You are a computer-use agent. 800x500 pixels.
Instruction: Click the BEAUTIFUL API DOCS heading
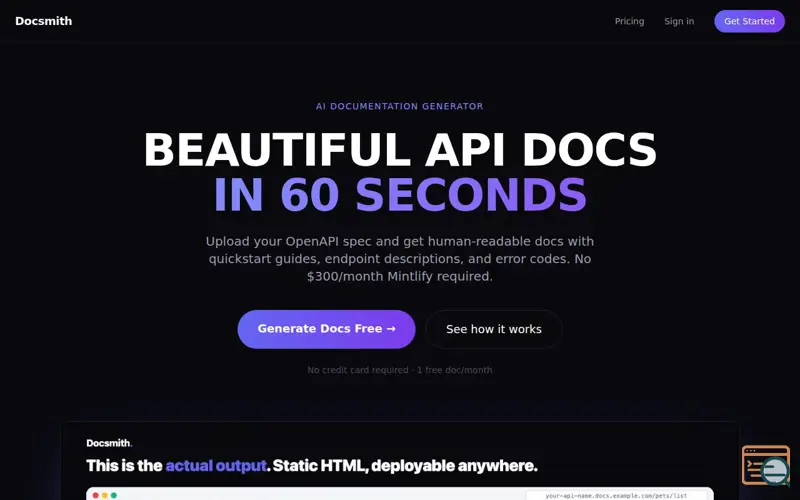pyautogui.click(x=399, y=149)
